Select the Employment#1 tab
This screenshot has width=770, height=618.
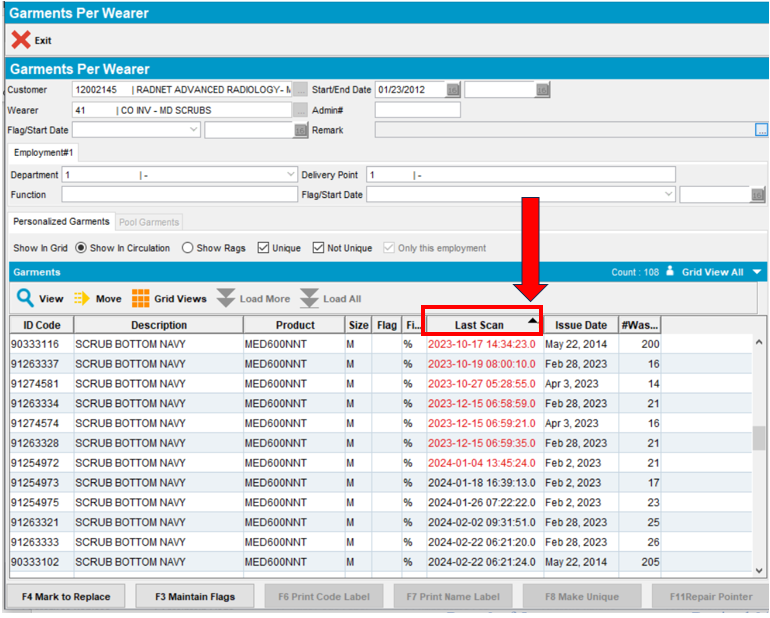43,152
